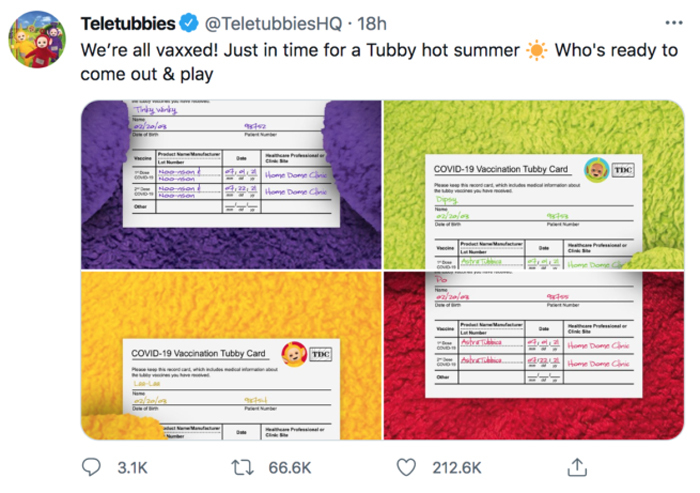Viewport: 700px width, 493px height.
Task: Open the yellow Laa-Laa card image
Action: click(231, 356)
